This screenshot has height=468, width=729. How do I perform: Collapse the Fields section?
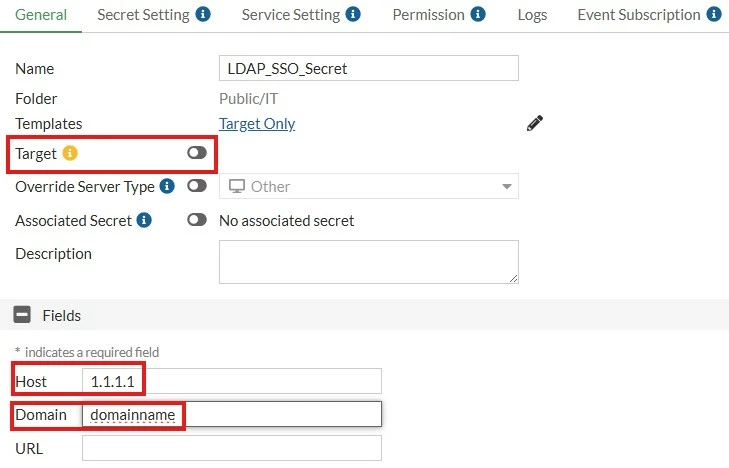click(22, 315)
